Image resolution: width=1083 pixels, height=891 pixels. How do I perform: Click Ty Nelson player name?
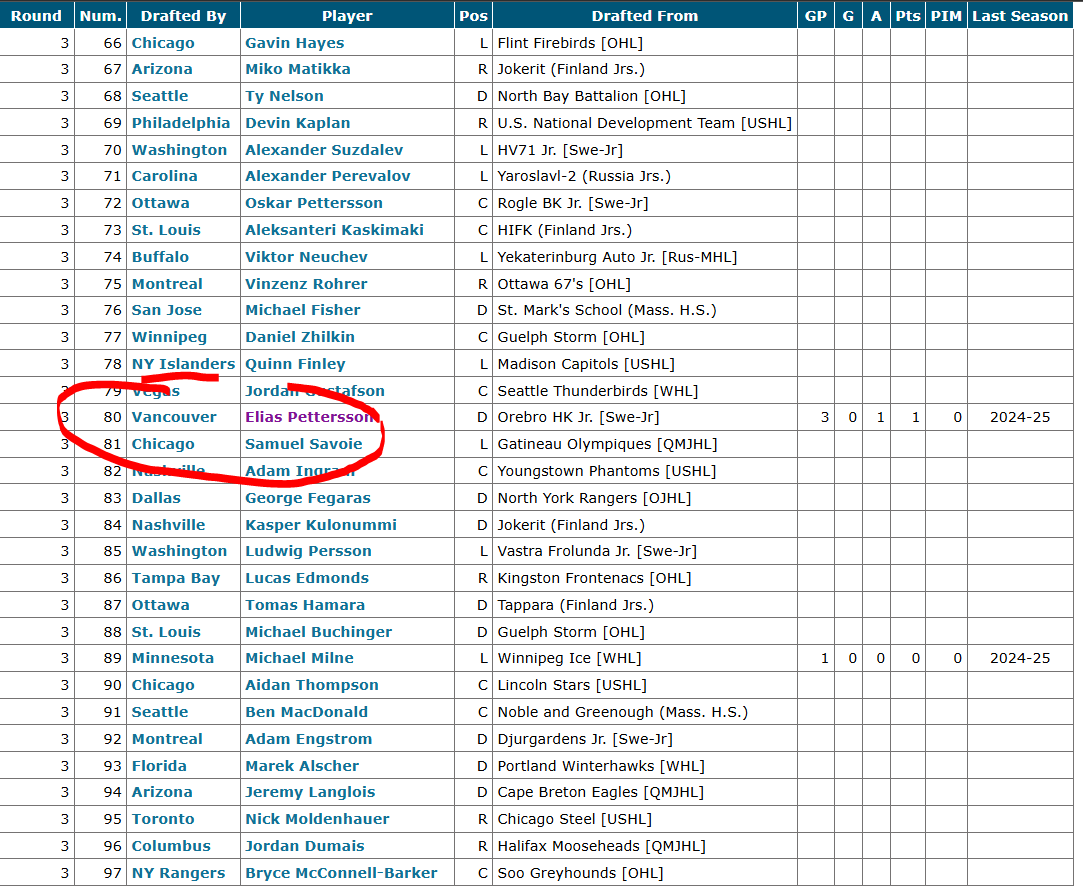click(284, 96)
